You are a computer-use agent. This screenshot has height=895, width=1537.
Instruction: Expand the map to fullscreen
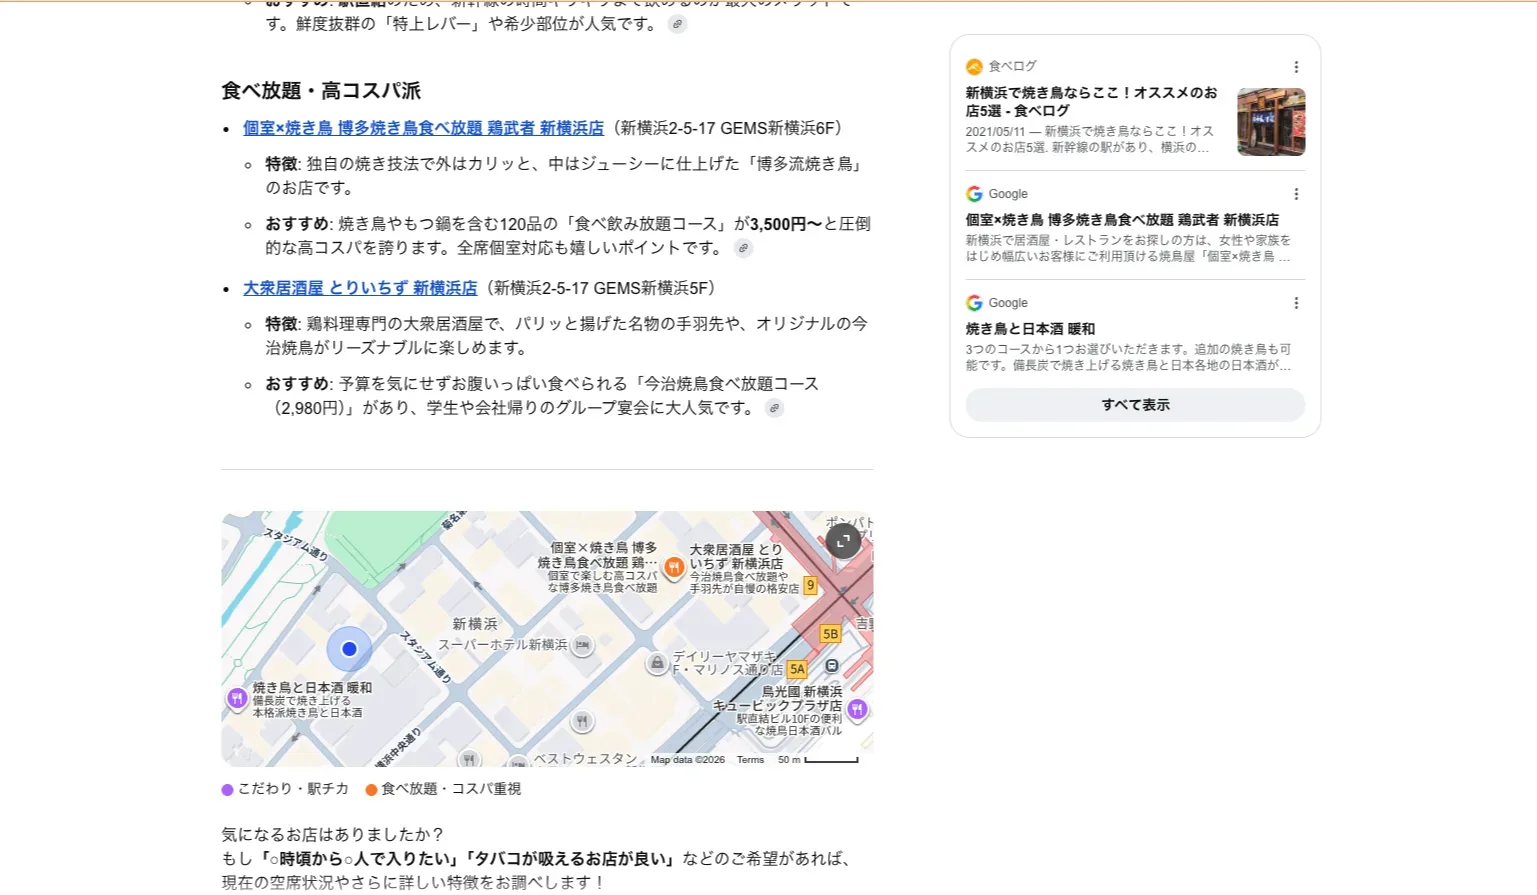click(843, 541)
